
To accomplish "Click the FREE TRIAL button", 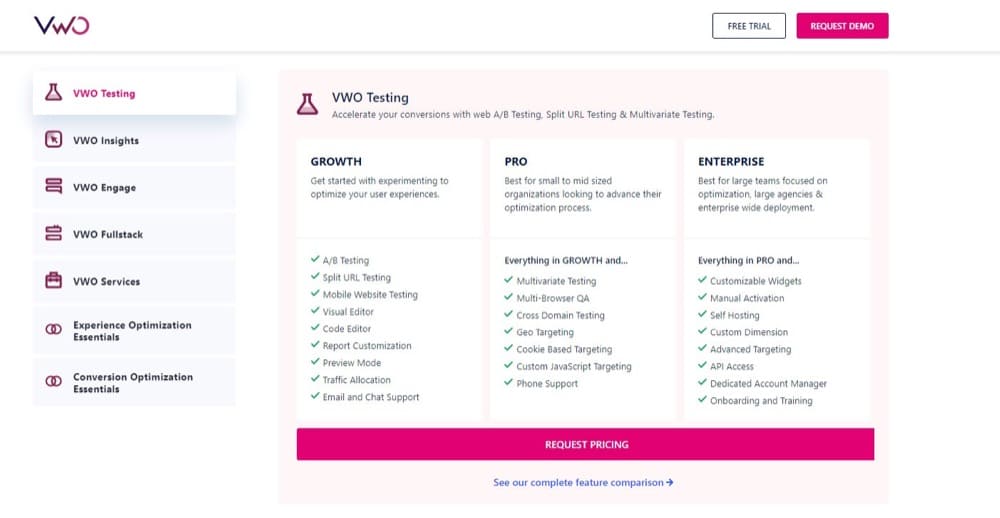I will pyautogui.click(x=749, y=26).
